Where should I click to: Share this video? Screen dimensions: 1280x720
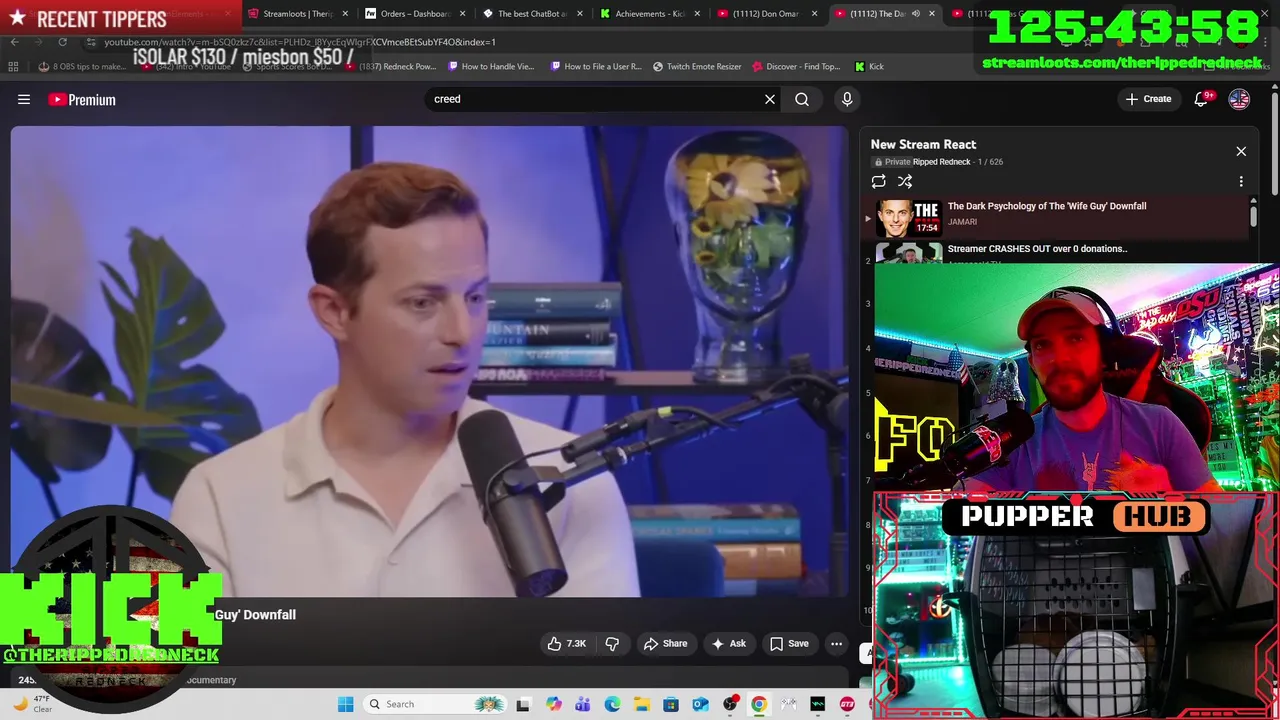pos(666,644)
